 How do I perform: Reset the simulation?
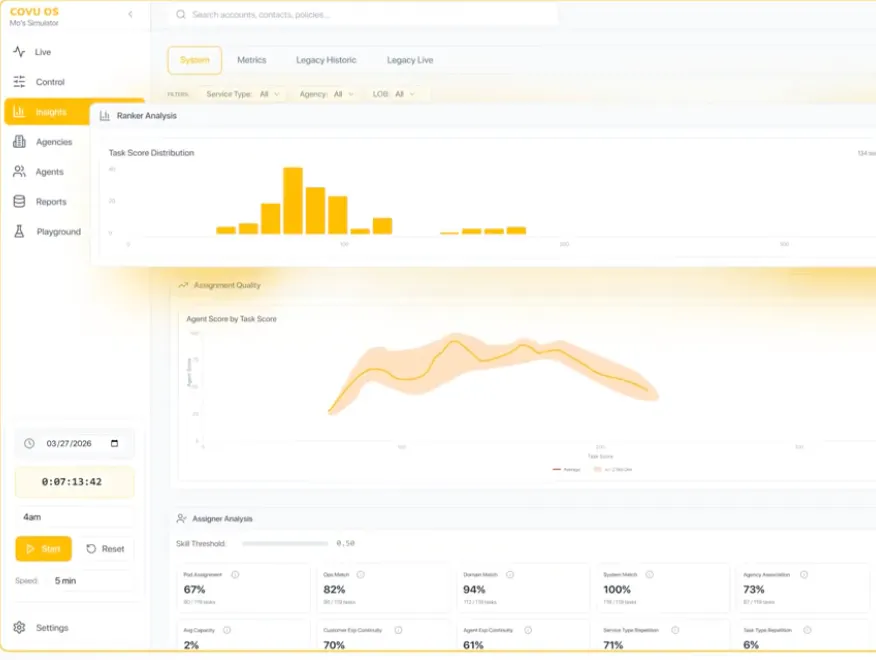click(x=106, y=549)
